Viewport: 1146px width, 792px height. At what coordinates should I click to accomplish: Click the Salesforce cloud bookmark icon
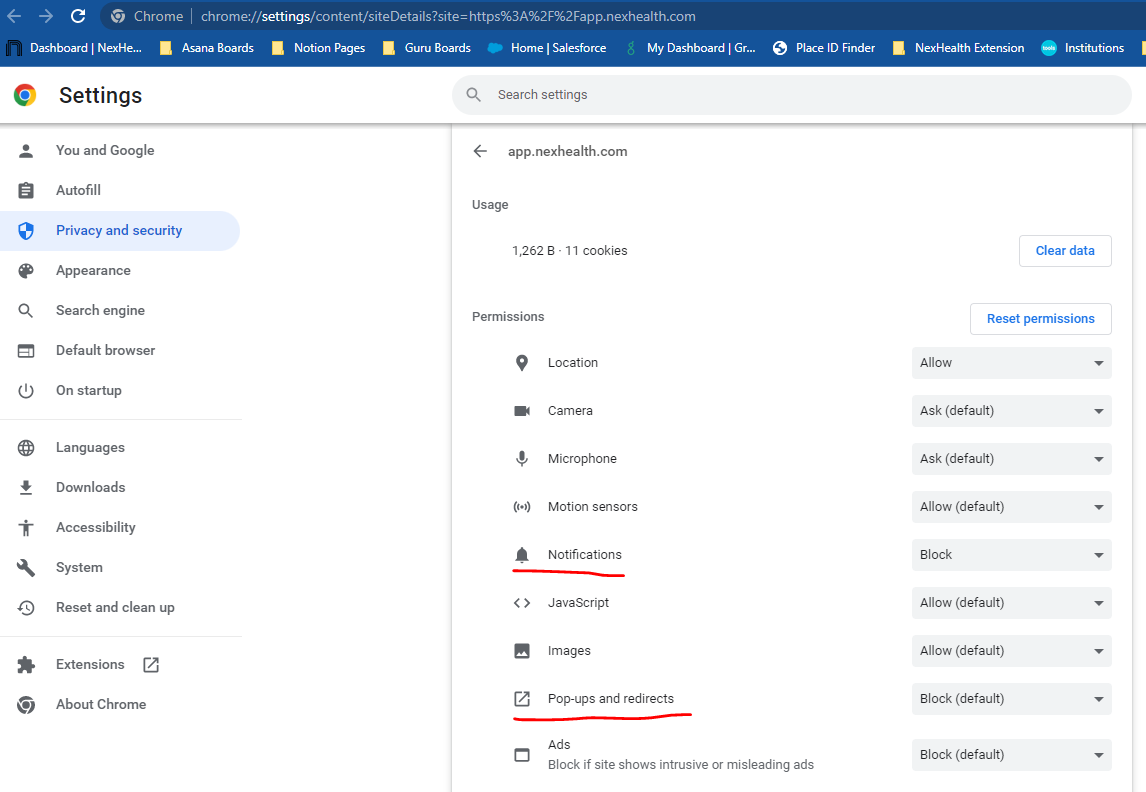tap(495, 48)
